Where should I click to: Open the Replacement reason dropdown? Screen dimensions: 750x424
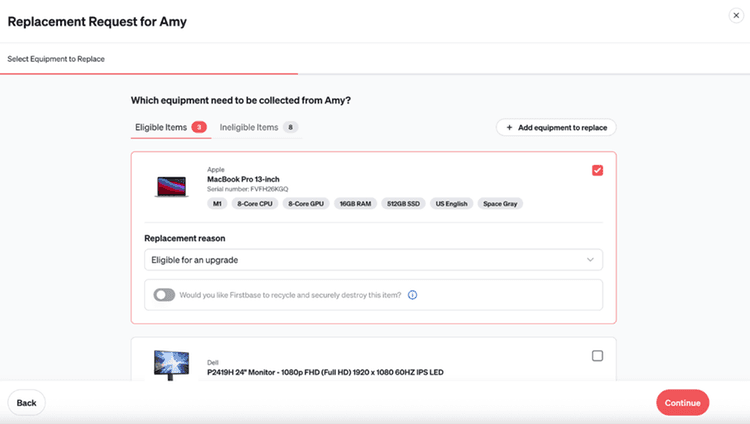pyautogui.click(x=373, y=260)
